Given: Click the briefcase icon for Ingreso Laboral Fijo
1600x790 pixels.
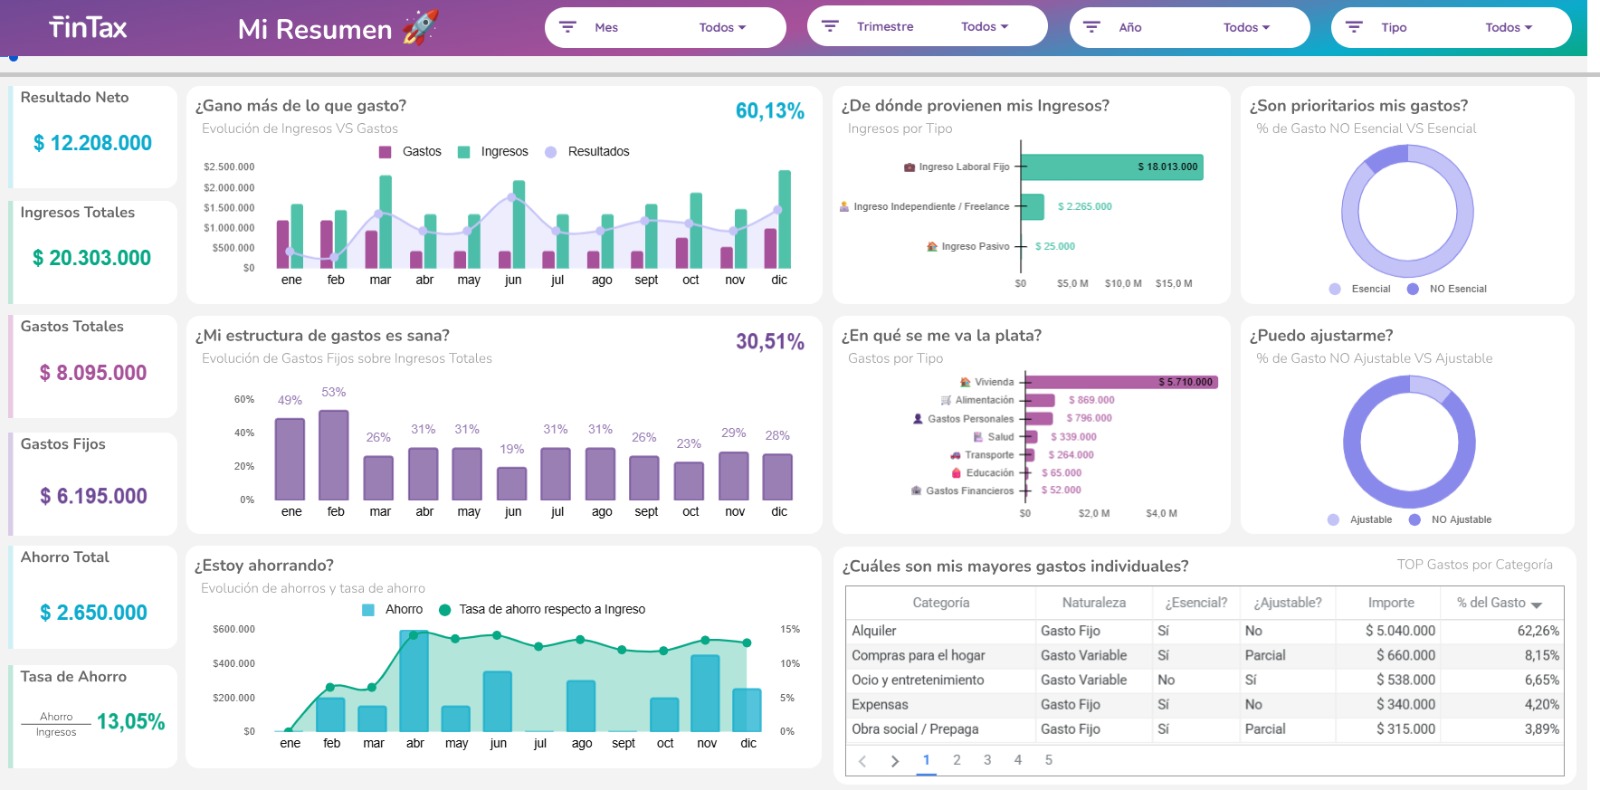Looking at the screenshot, I should tap(910, 167).
